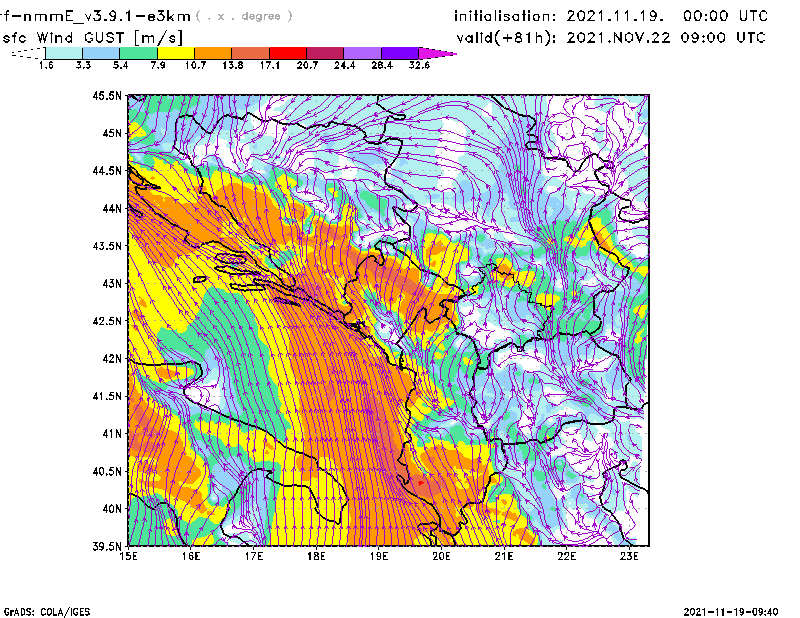Click the longitude label "19E"
800x618 pixels.
(379, 556)
